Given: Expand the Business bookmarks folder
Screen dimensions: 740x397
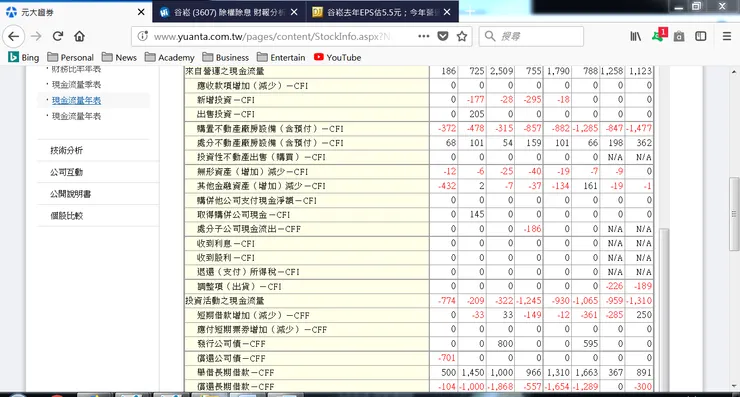Looking at the screenshot, I should pos(226,58).
